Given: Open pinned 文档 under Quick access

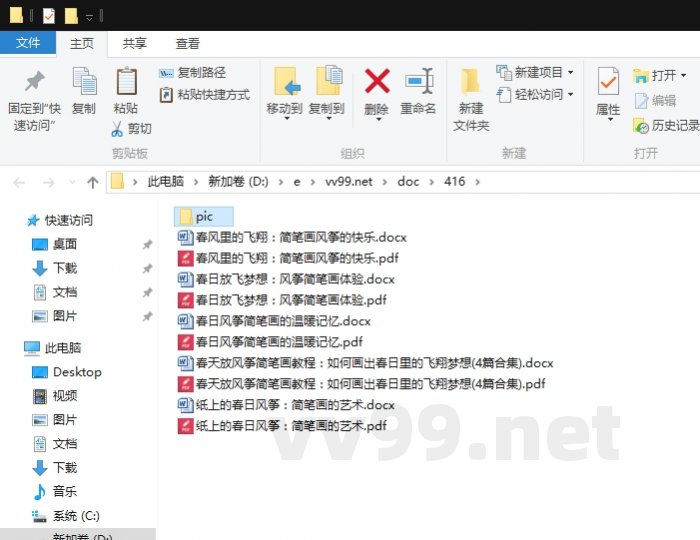Looking at the screenshot, I should coord(54,292).
